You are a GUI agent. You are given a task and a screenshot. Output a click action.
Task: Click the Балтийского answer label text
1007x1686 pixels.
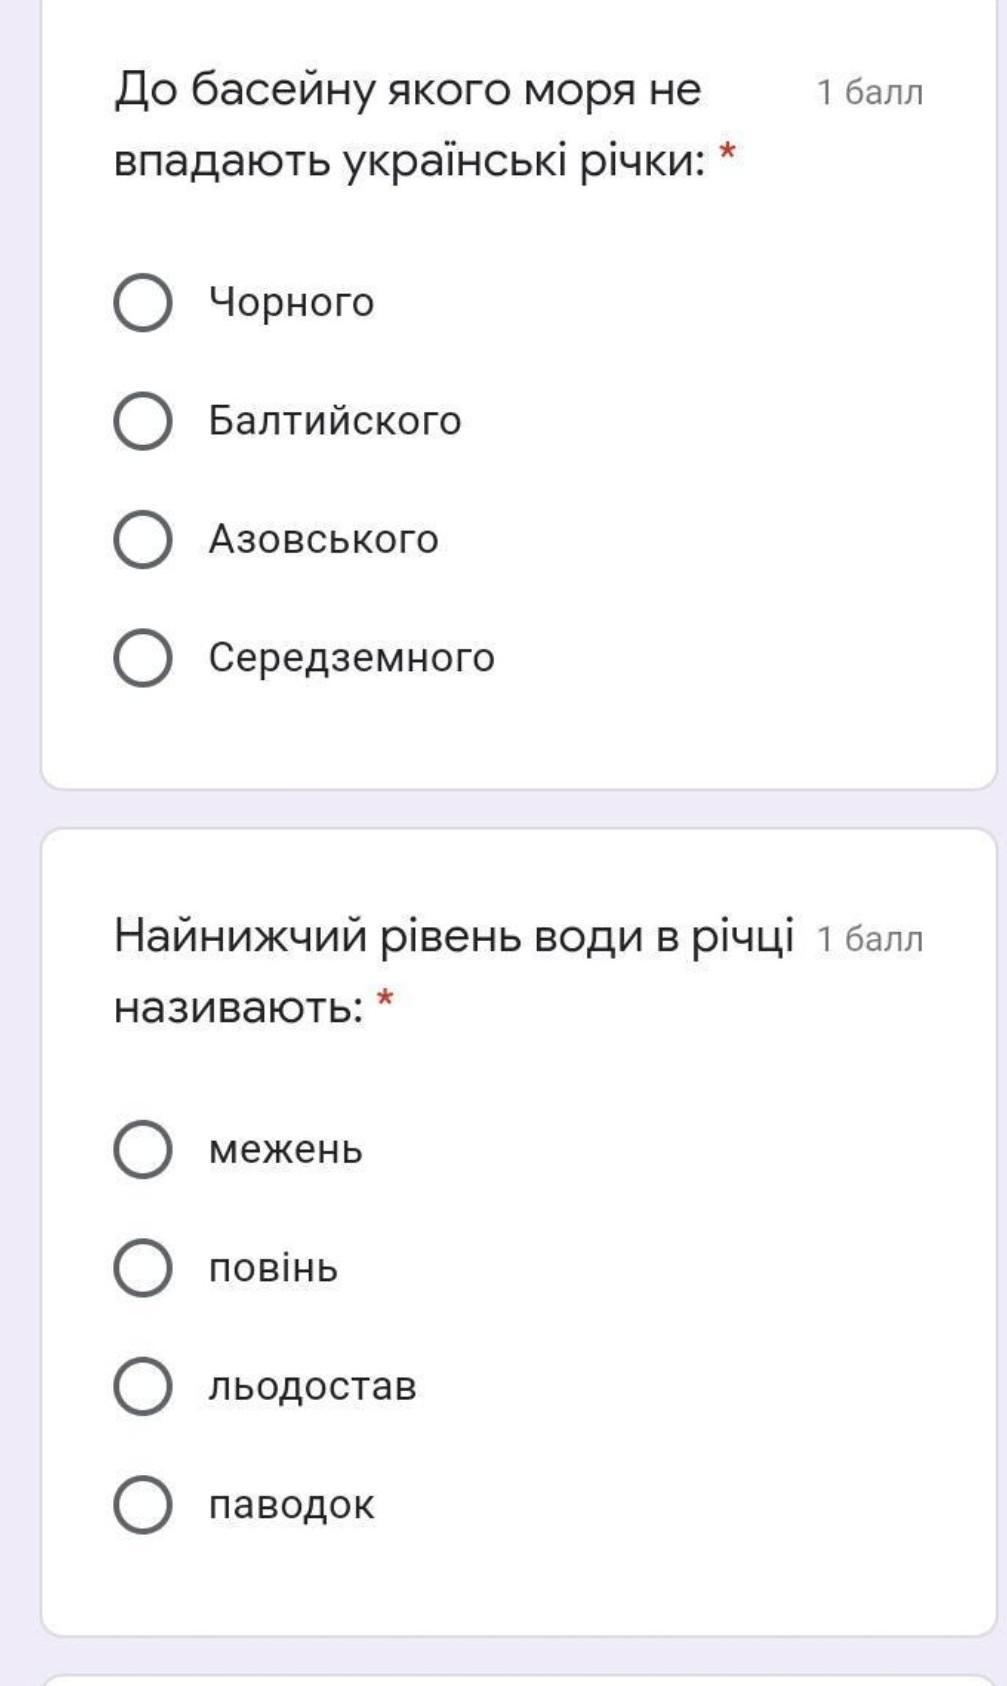(x=335, y=421)
